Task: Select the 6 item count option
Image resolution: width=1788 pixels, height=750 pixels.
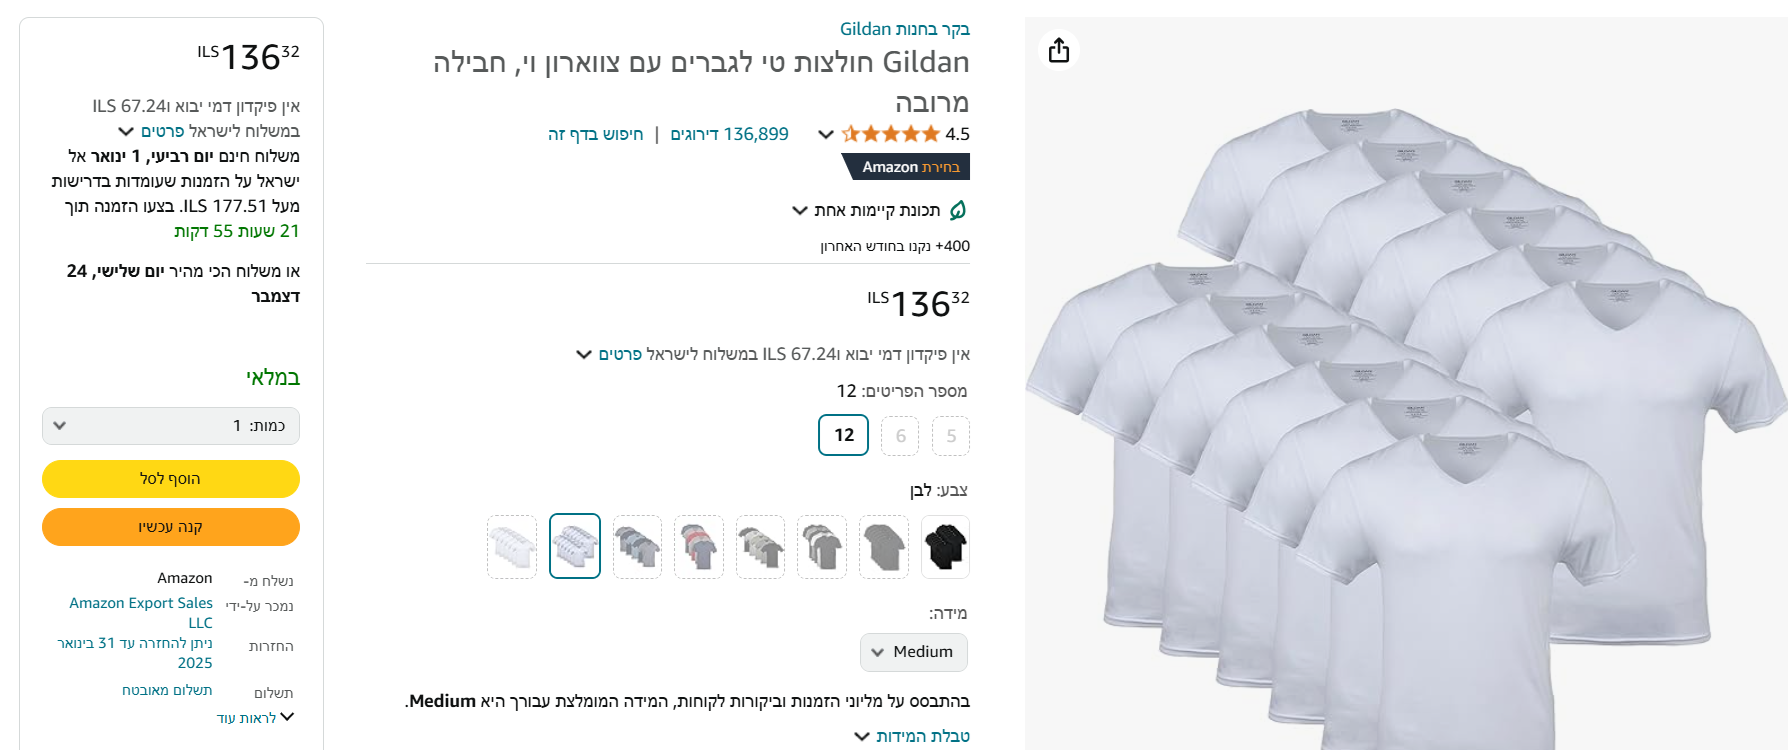Action: coord(900,436)
